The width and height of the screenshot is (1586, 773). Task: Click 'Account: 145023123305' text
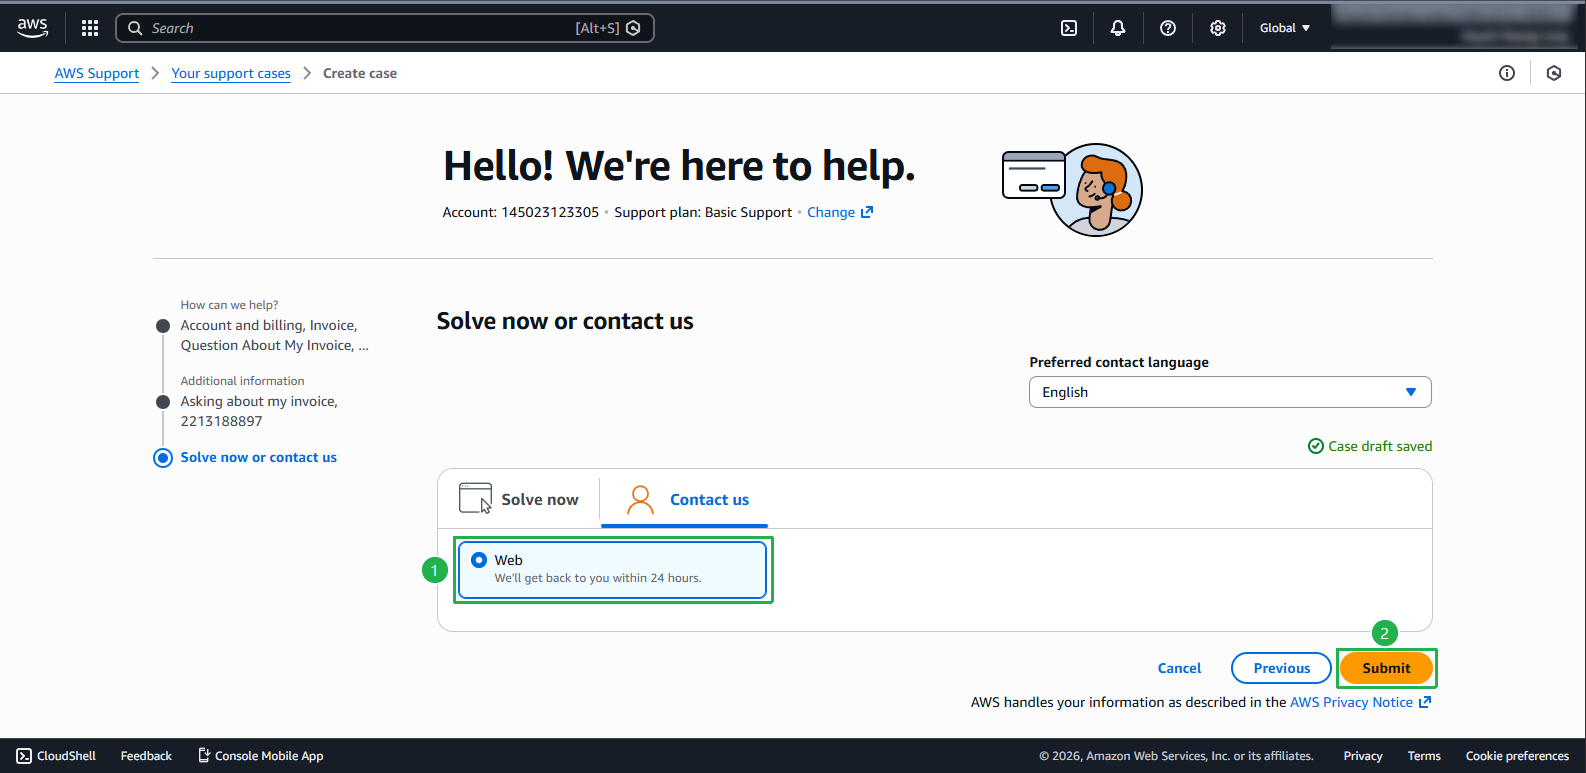point(520,212)
